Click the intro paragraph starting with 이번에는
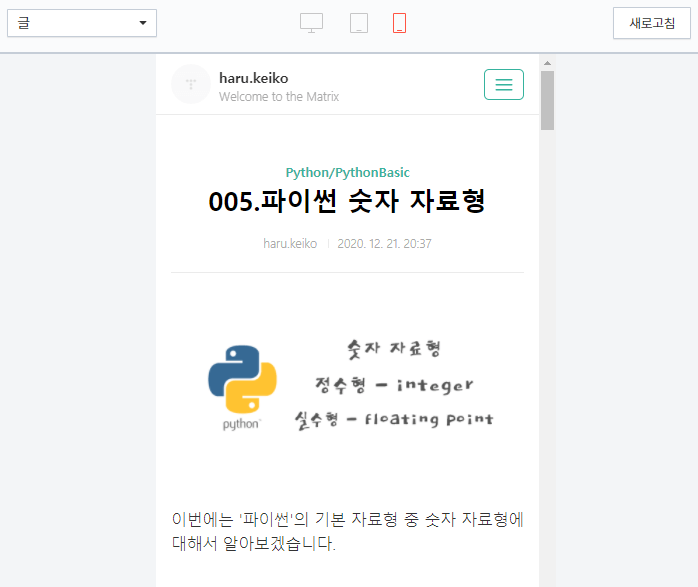 [x=348, y=531]
